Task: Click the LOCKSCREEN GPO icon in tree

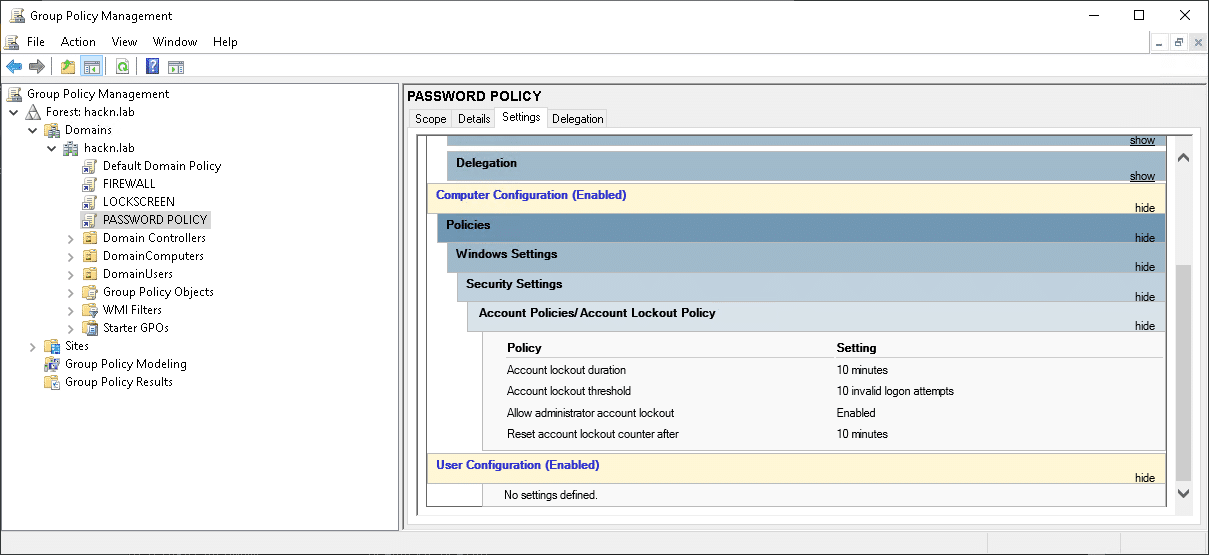Action: click(x=90, y=202)
